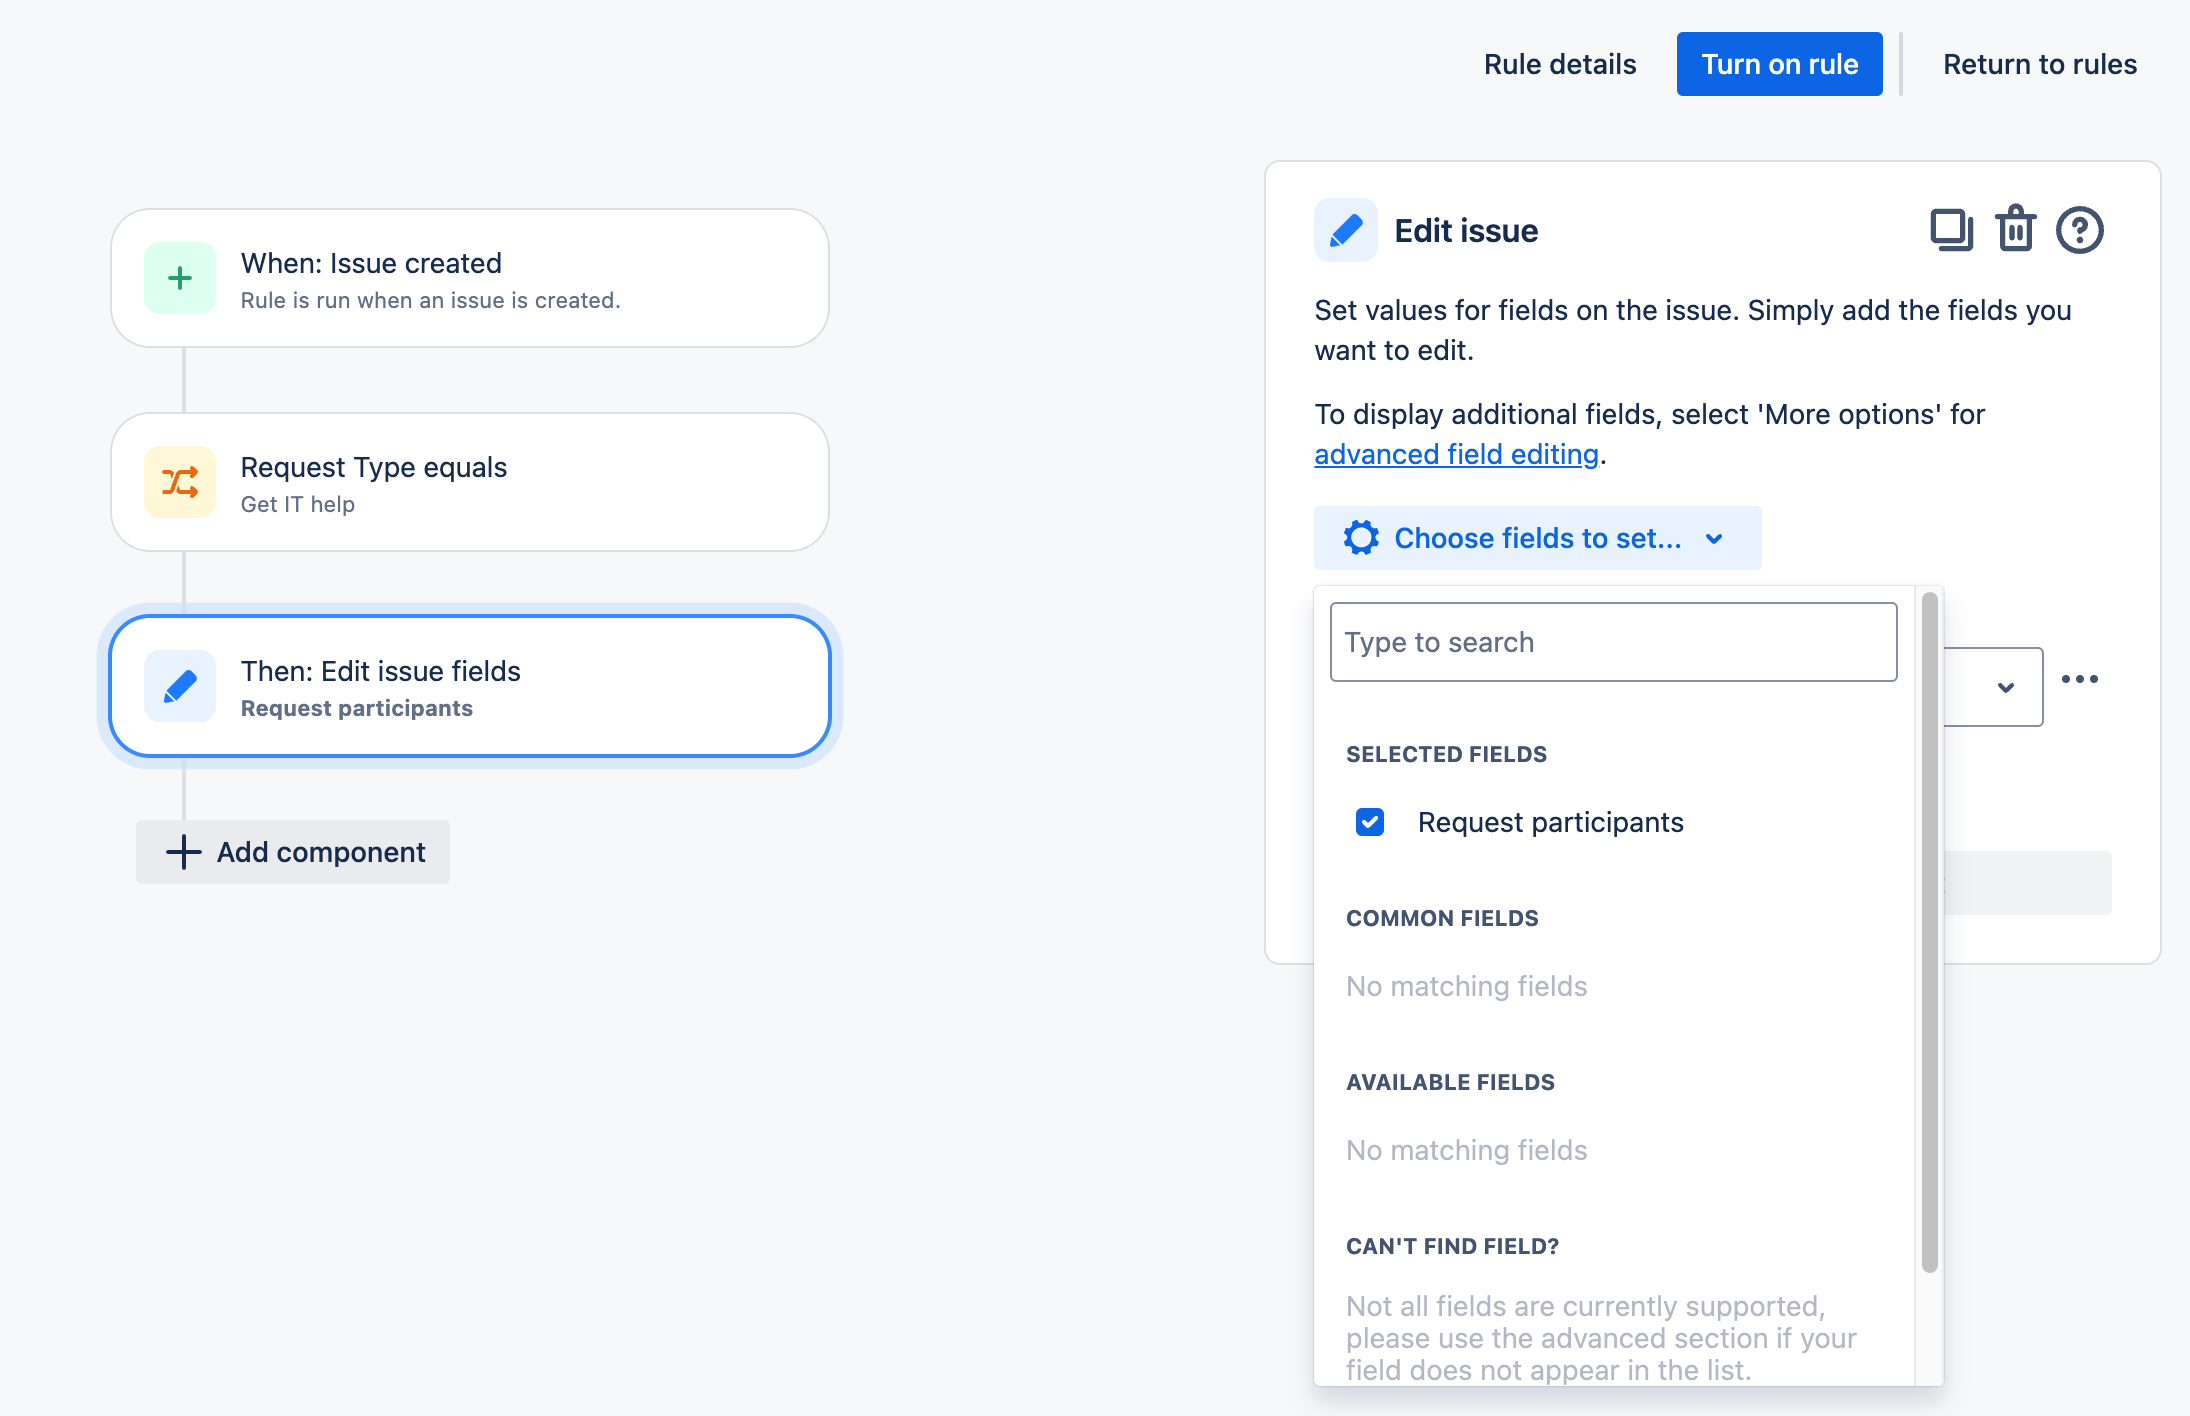2190x1416 pixels.
Task: Click the green plus trigger icon
Action: pyautogui.click(x=180, y=278)
